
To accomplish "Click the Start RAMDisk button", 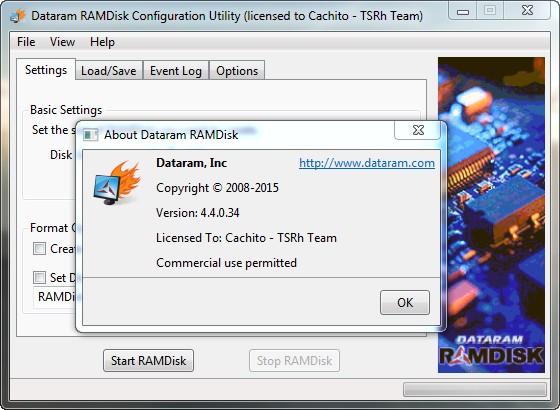I will [x=149, y=361].
